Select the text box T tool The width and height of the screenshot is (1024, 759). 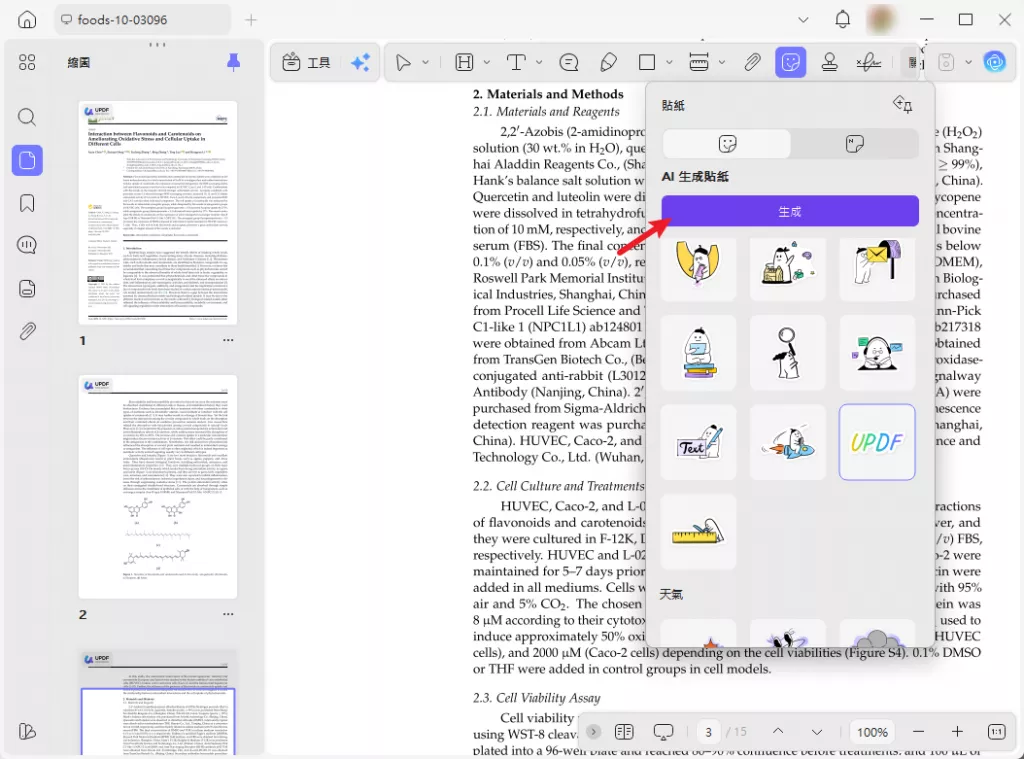[x=516, y=62]
